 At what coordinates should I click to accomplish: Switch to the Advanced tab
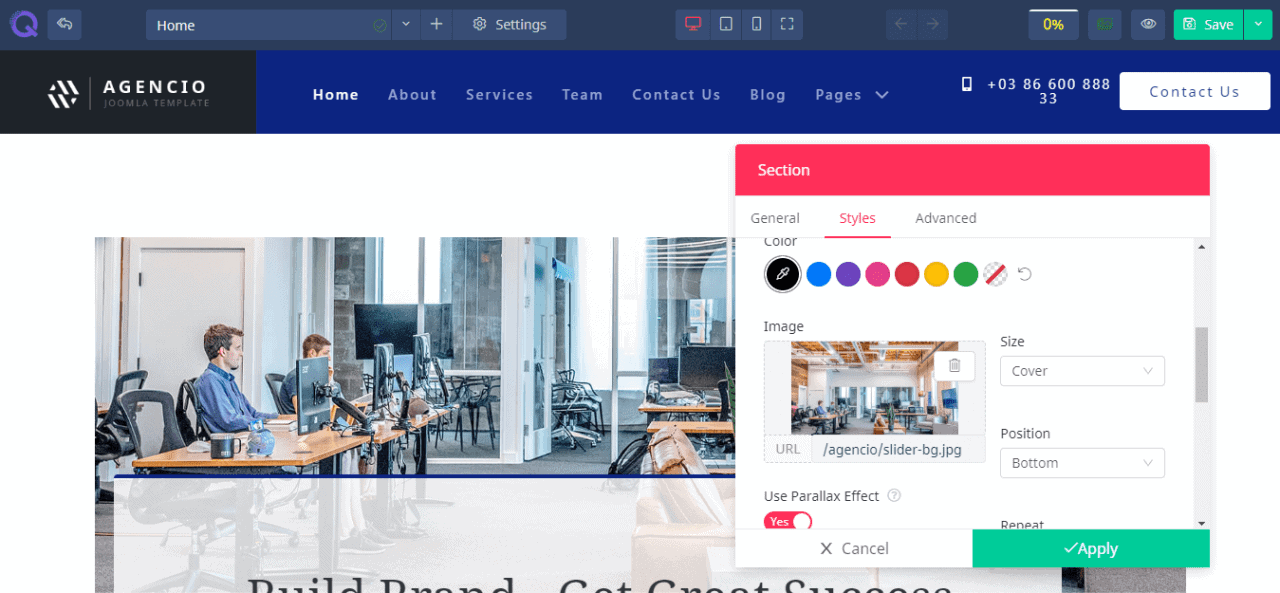[945, 218]
